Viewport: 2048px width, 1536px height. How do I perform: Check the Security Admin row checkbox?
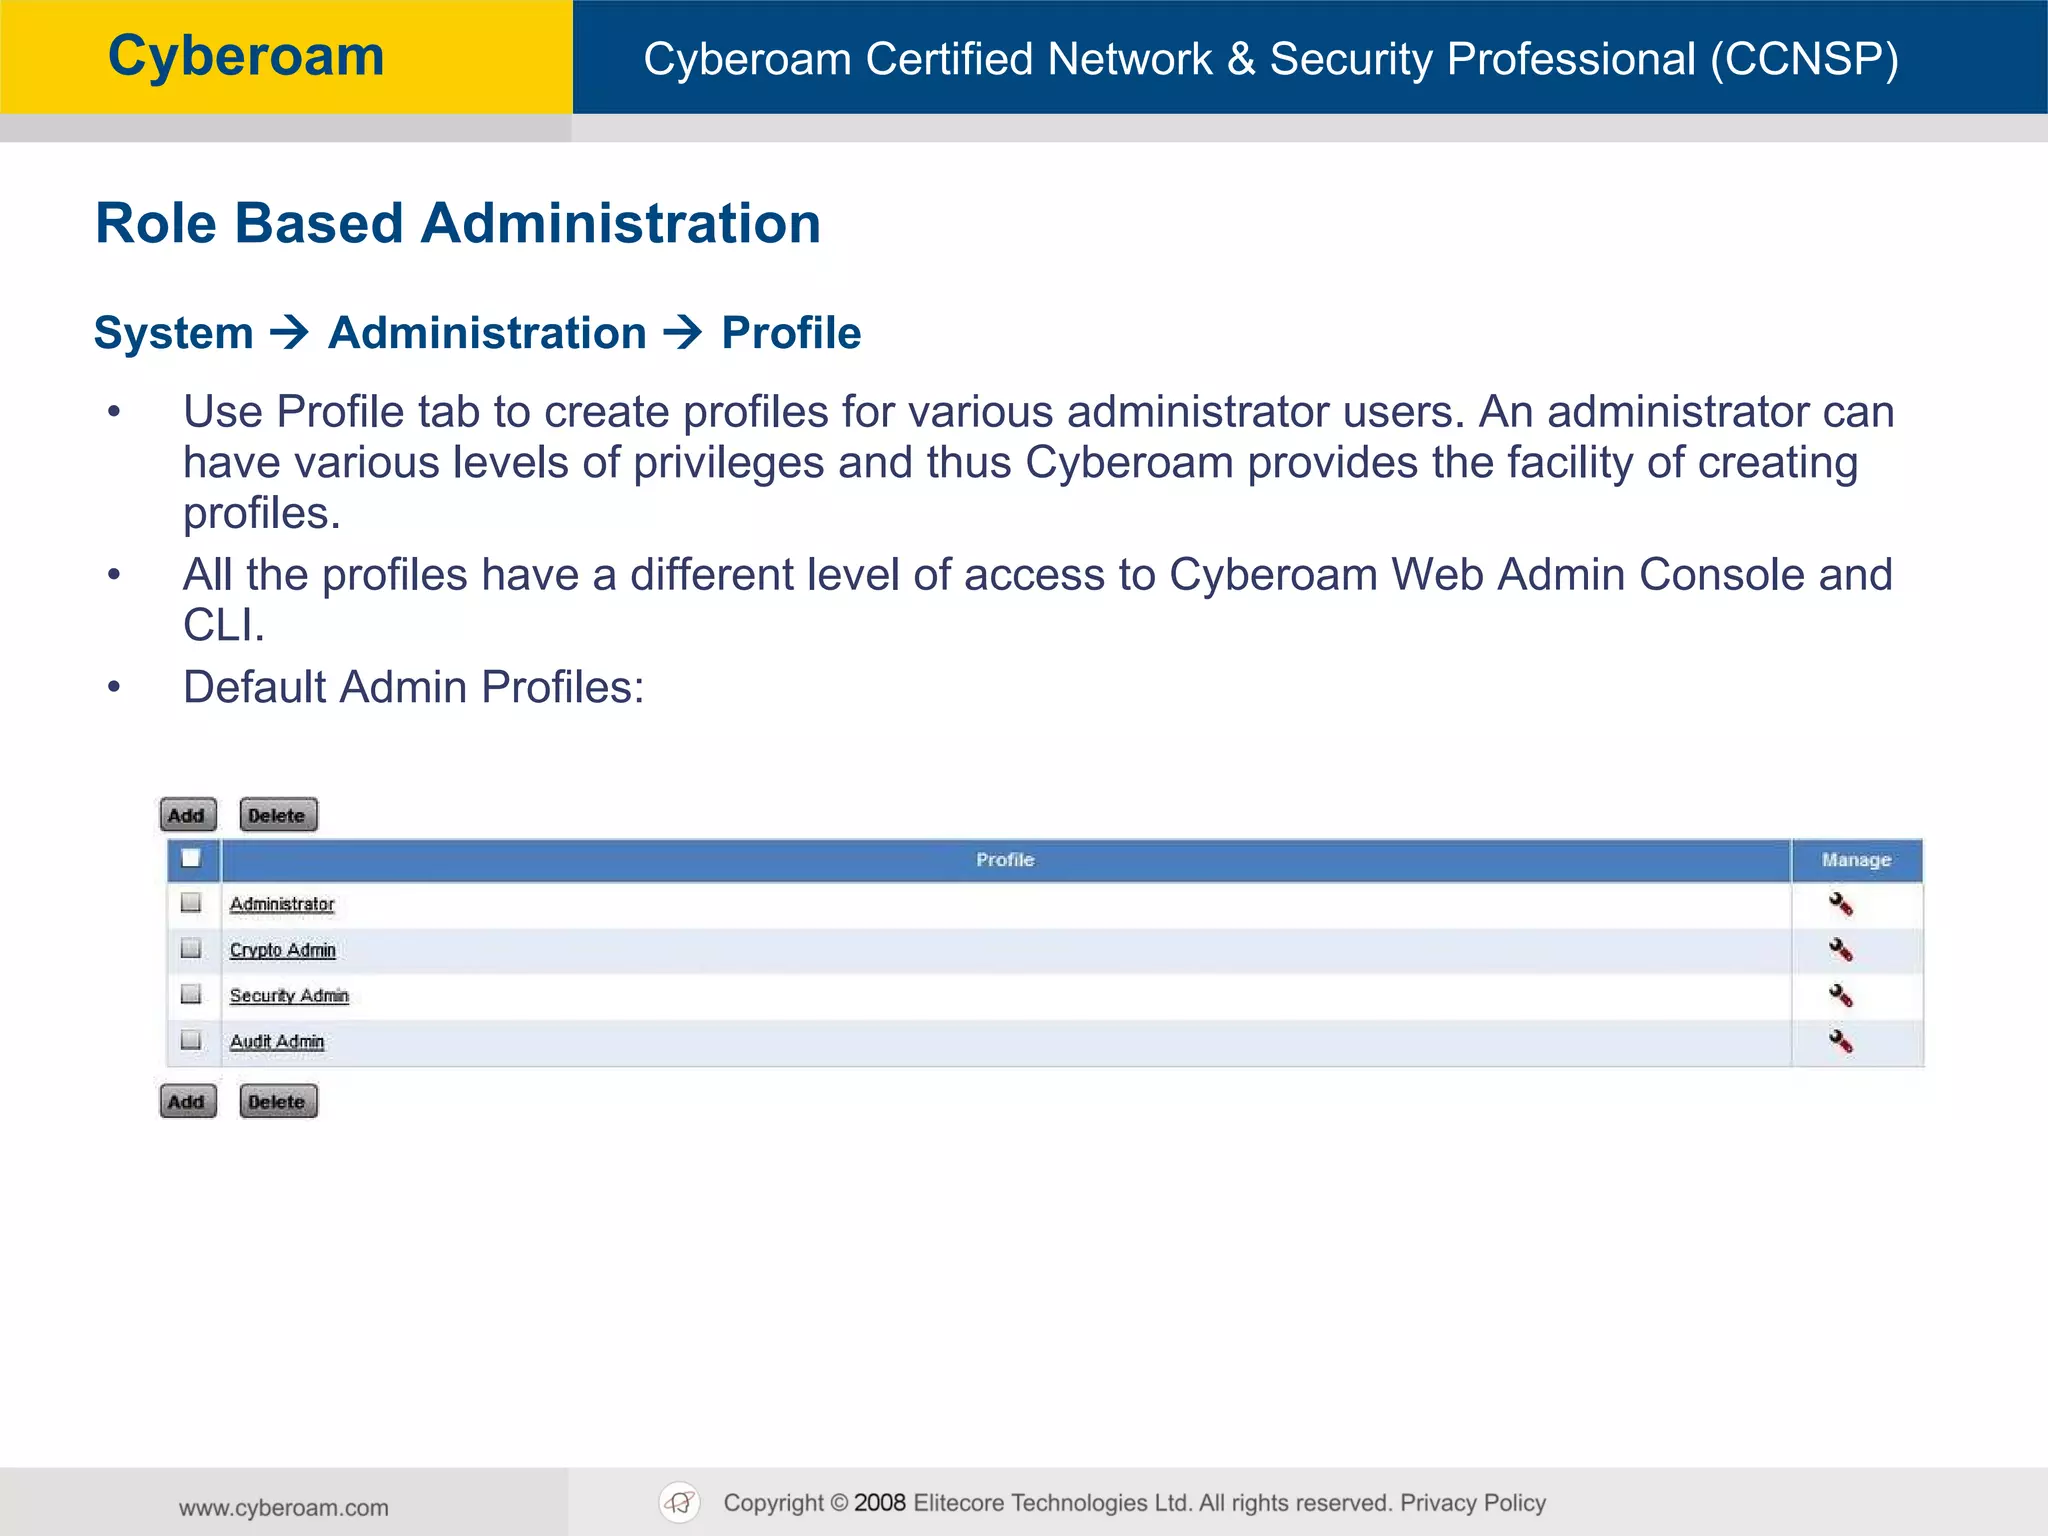click(x=191, y=994)
